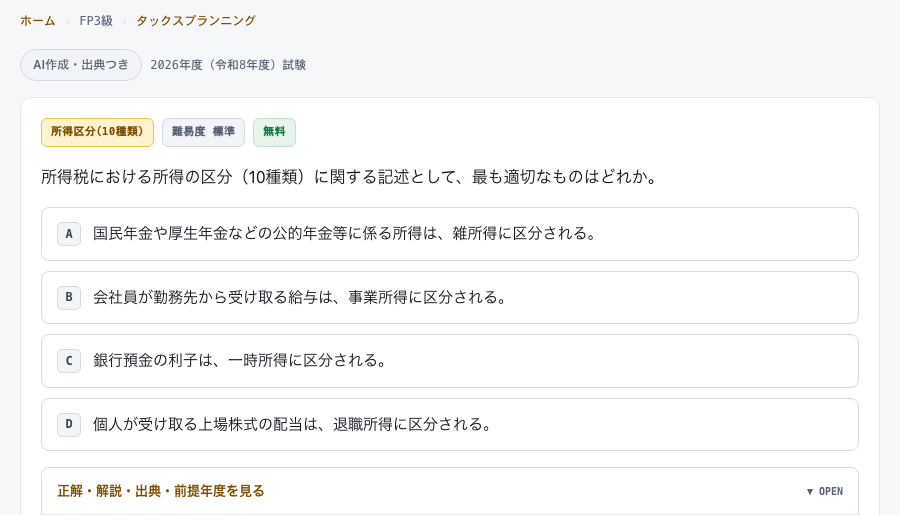Click the 無料 tag

[x=274, y=132]
